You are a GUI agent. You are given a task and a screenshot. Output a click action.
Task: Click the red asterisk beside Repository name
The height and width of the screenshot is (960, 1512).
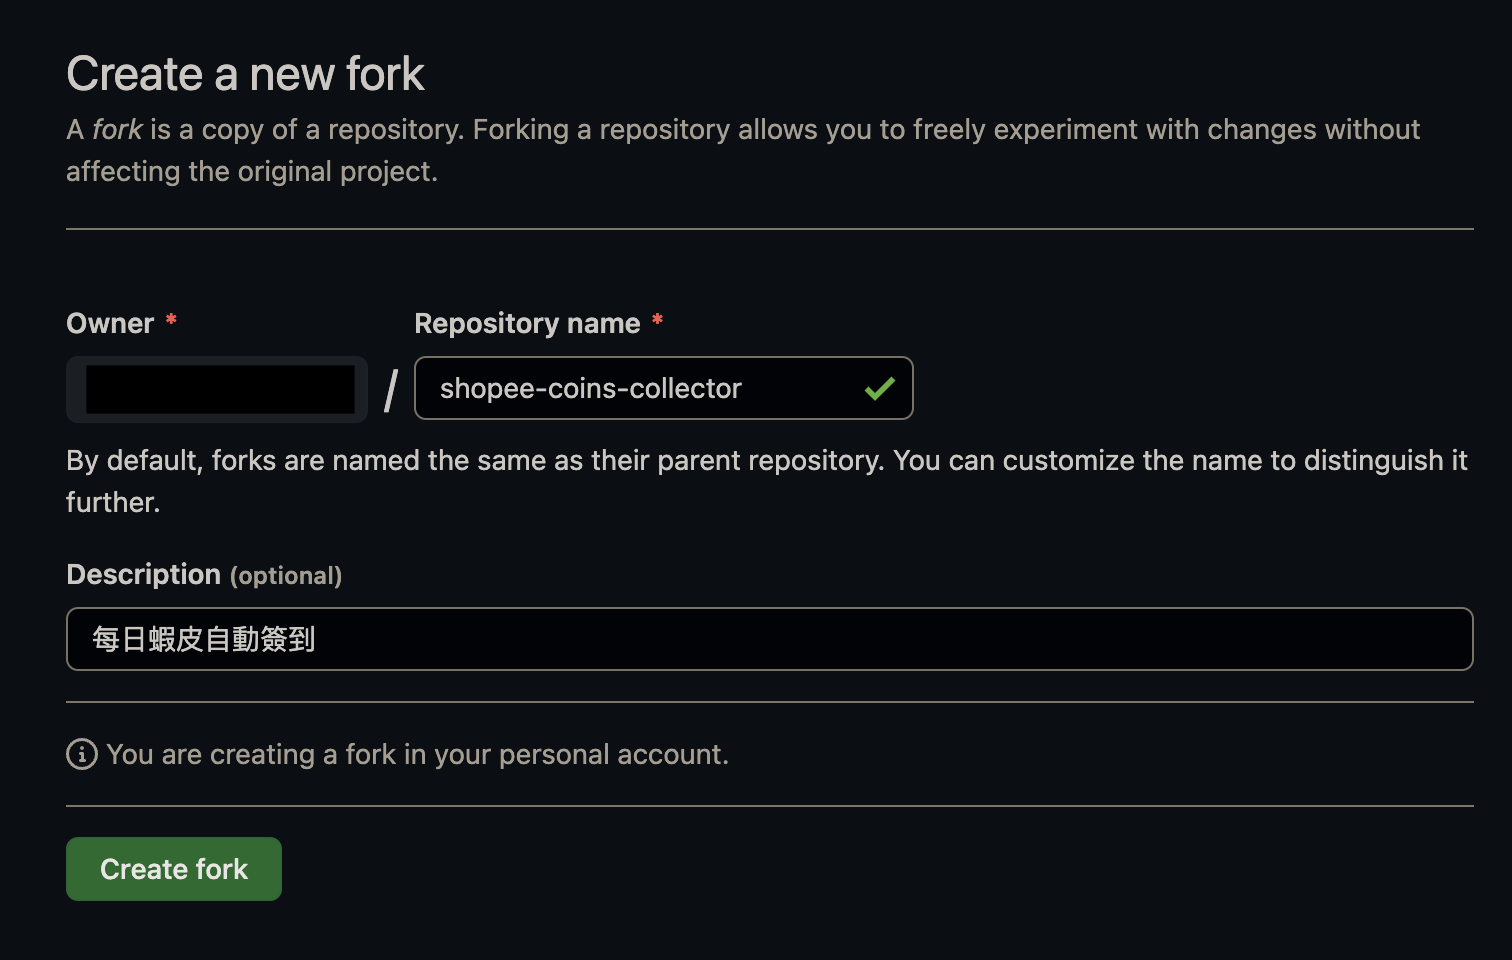click(x=657, y=320)
